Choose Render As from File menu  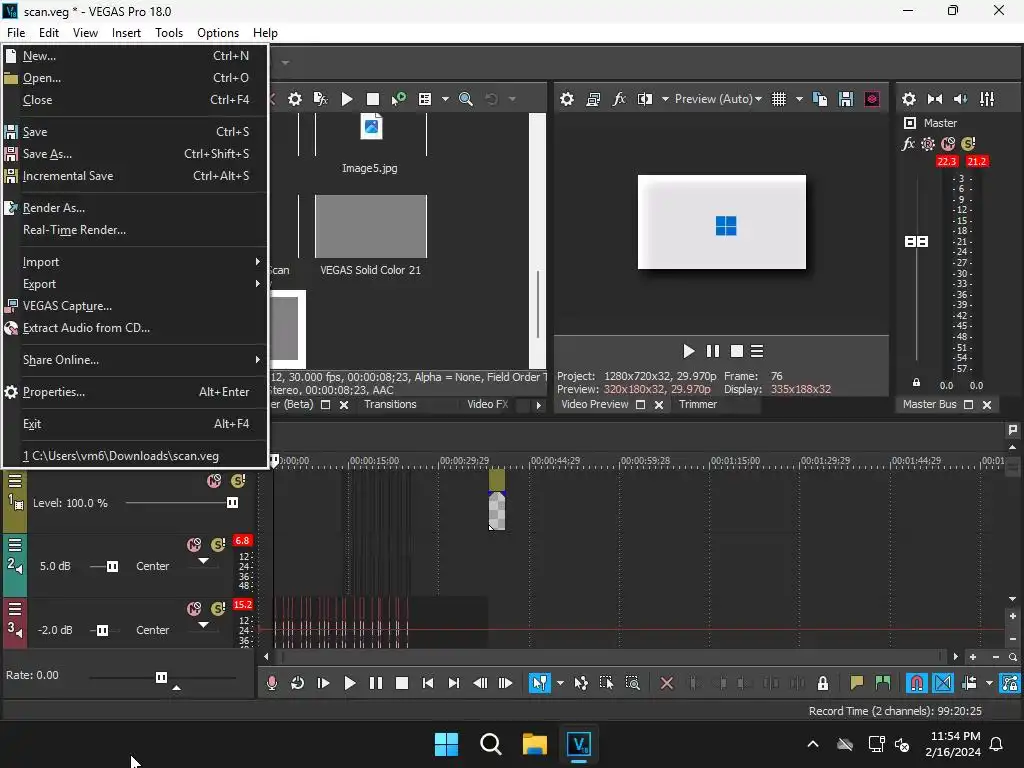(135, 208)
